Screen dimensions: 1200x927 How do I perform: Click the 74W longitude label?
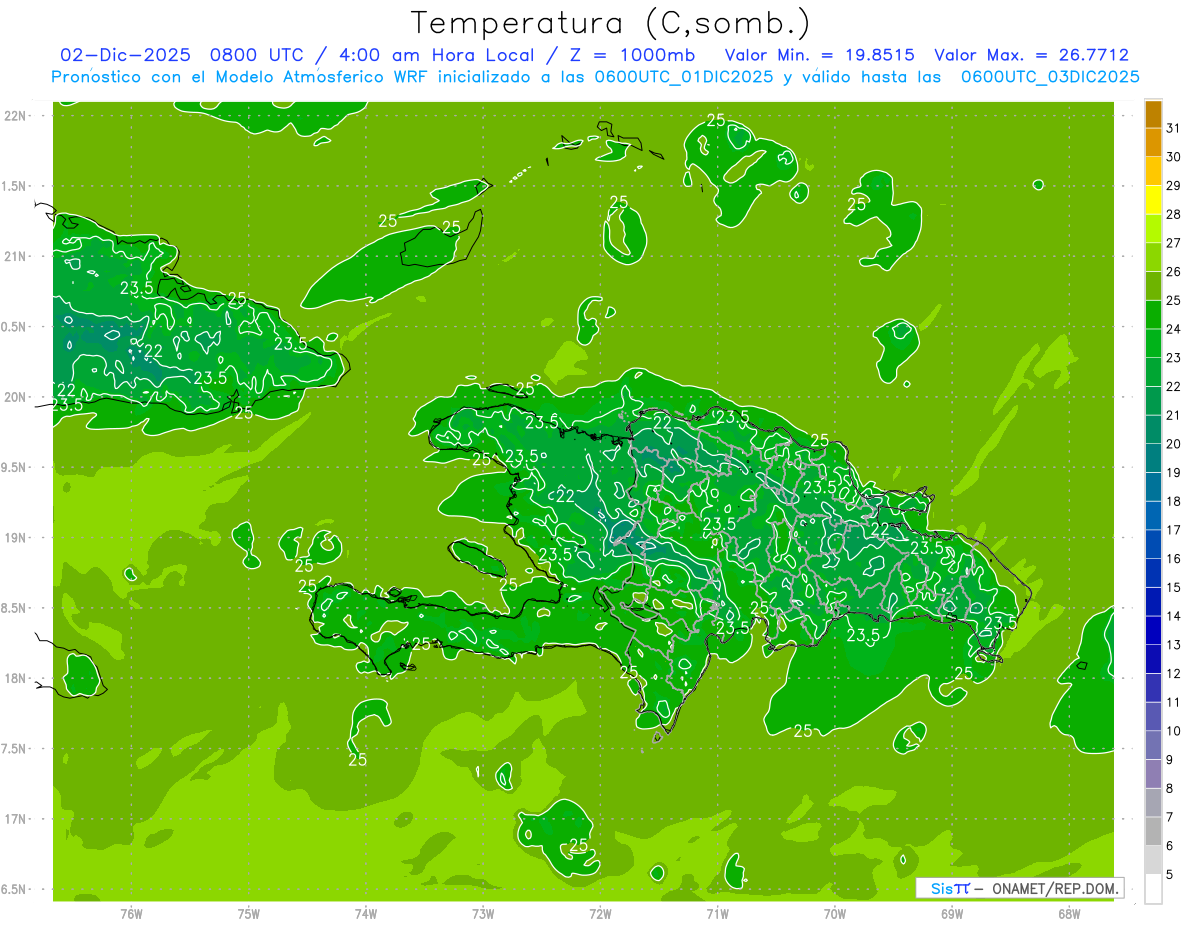[366, 914]
